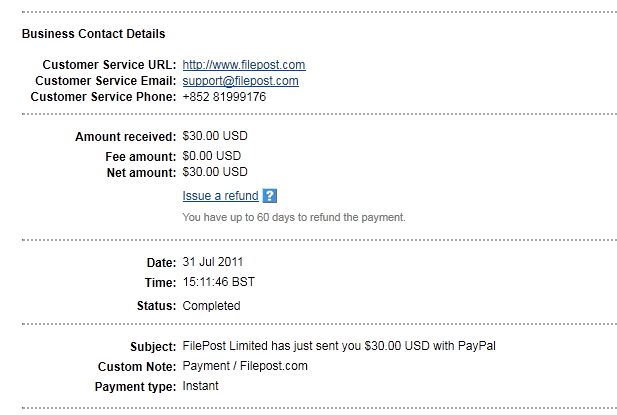Image resolution: width=617 pixels, height=415 pixels.
Task: Click the Completed status text
Action: pyautogui.click(x=211, y=306)
